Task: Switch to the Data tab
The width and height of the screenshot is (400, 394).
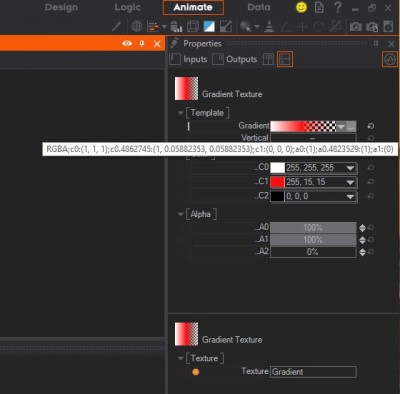Action: (x=259, y=7)
